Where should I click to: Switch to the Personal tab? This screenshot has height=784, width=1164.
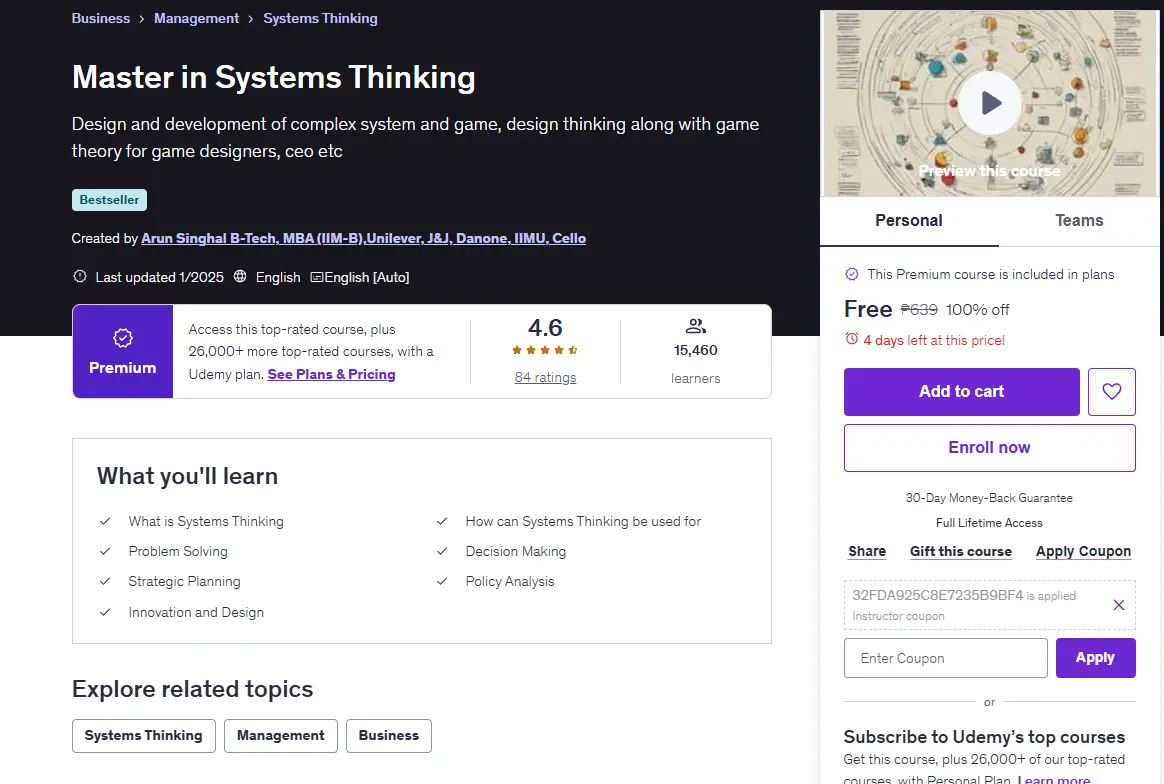tap(909, 220)
